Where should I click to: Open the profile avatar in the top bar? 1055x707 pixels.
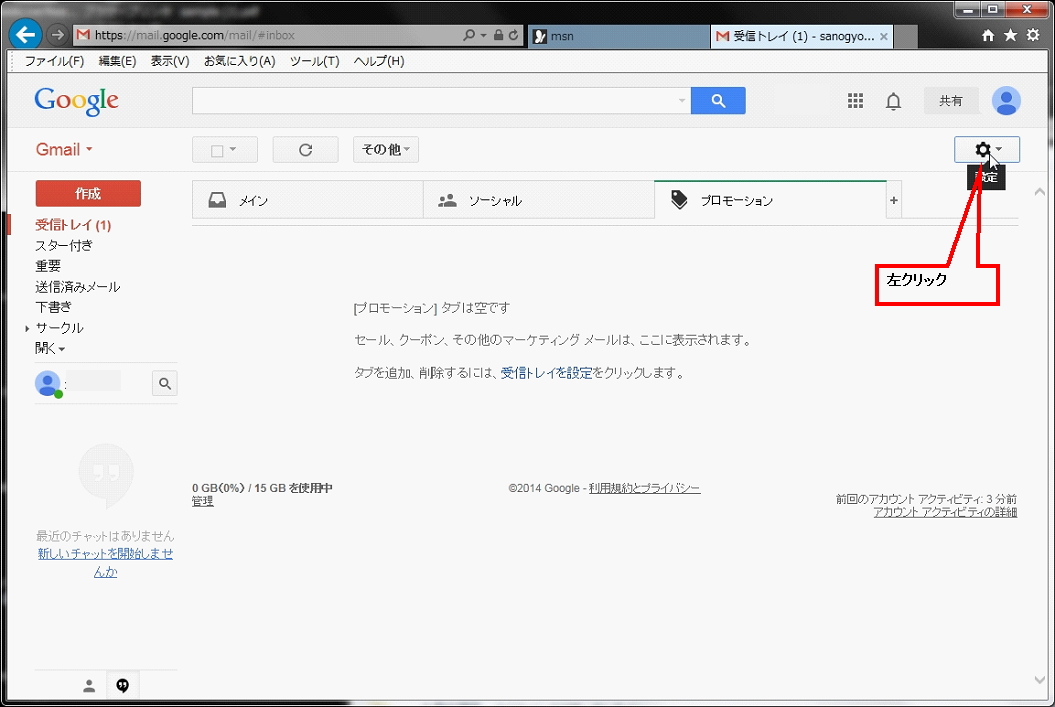(x=1006, y=100)
